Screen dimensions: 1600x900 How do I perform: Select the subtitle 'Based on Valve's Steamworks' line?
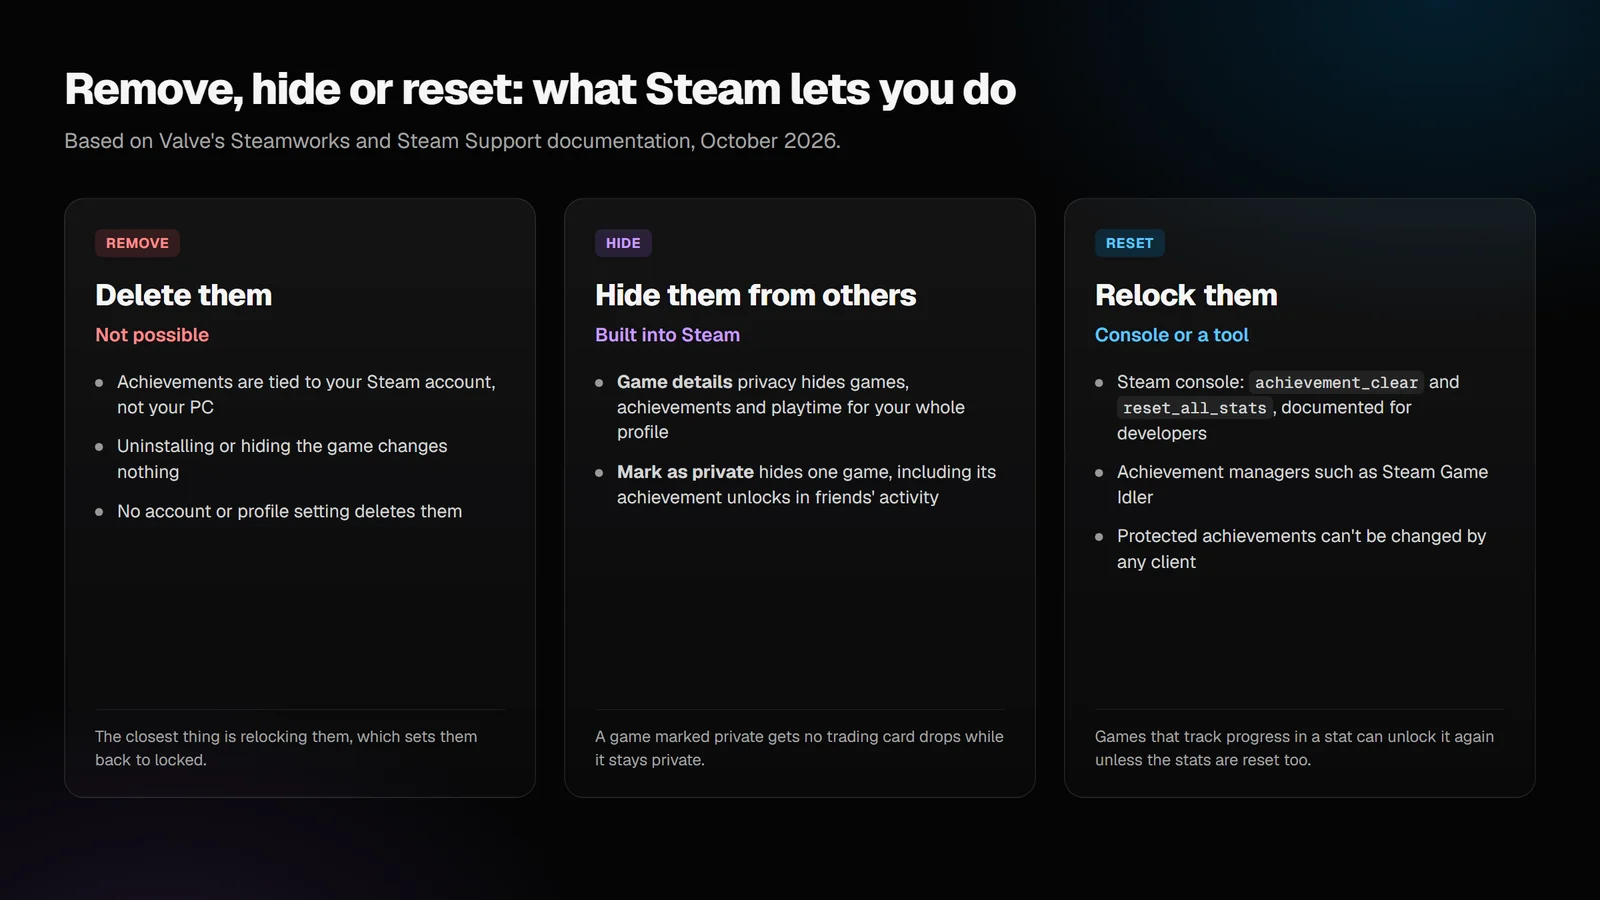pyautogui.click(x=452, y=141)
